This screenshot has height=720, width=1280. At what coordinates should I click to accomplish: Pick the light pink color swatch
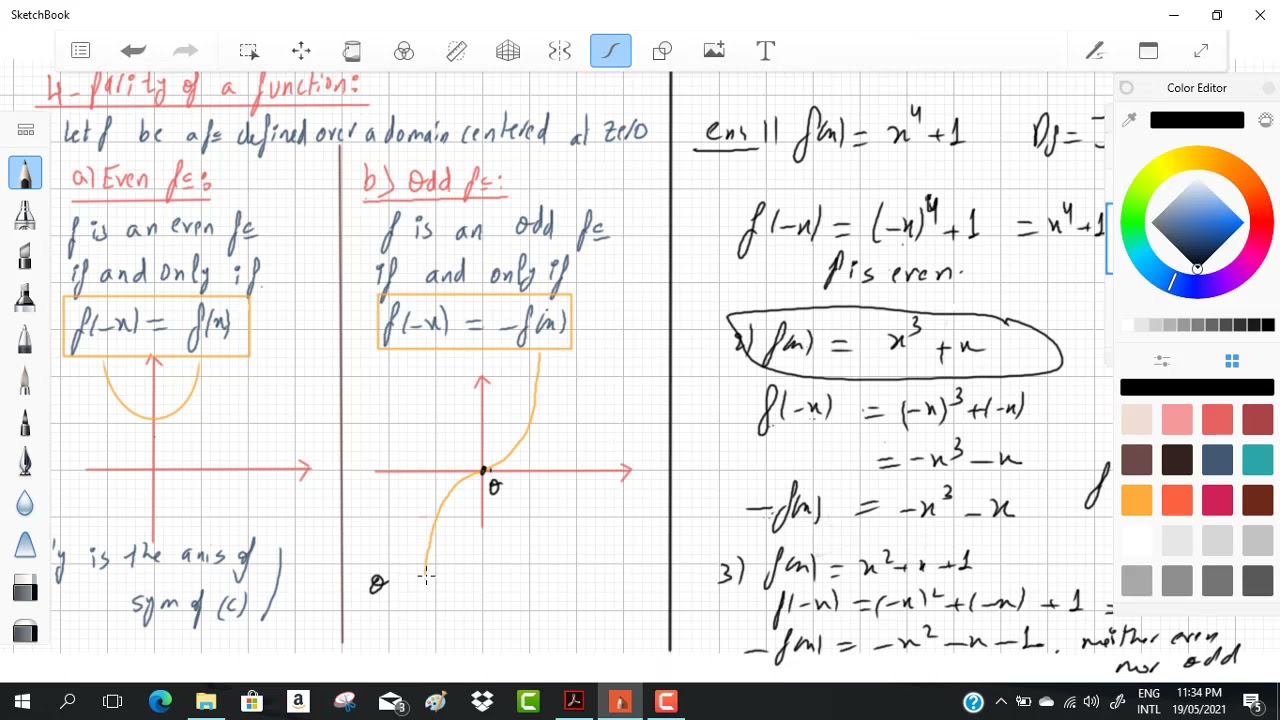(1177, 420)
